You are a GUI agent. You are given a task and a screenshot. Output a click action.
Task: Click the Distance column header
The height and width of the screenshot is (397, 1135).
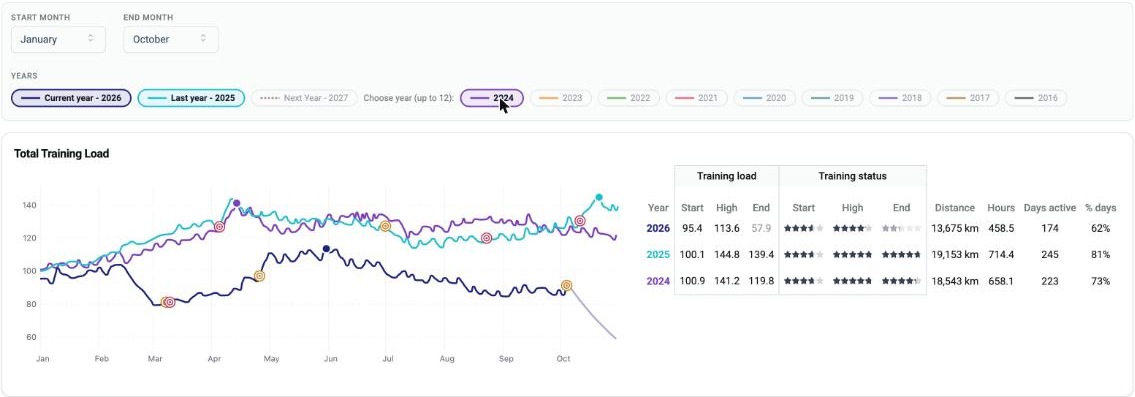(x=955, y=208)
